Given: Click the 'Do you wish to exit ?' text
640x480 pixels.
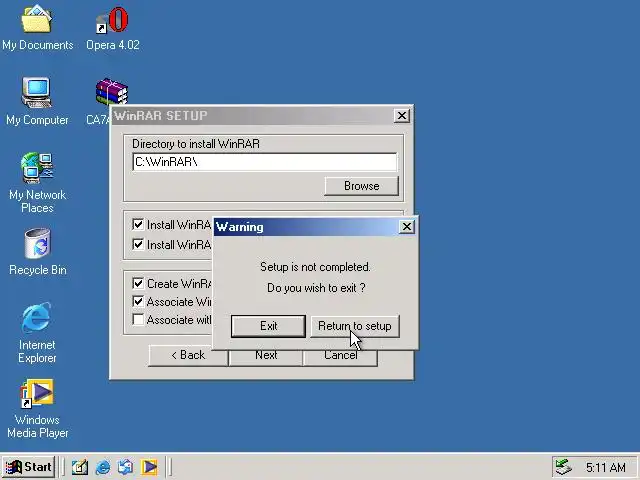Looking at the screenshot, I should tap(316, 288).
